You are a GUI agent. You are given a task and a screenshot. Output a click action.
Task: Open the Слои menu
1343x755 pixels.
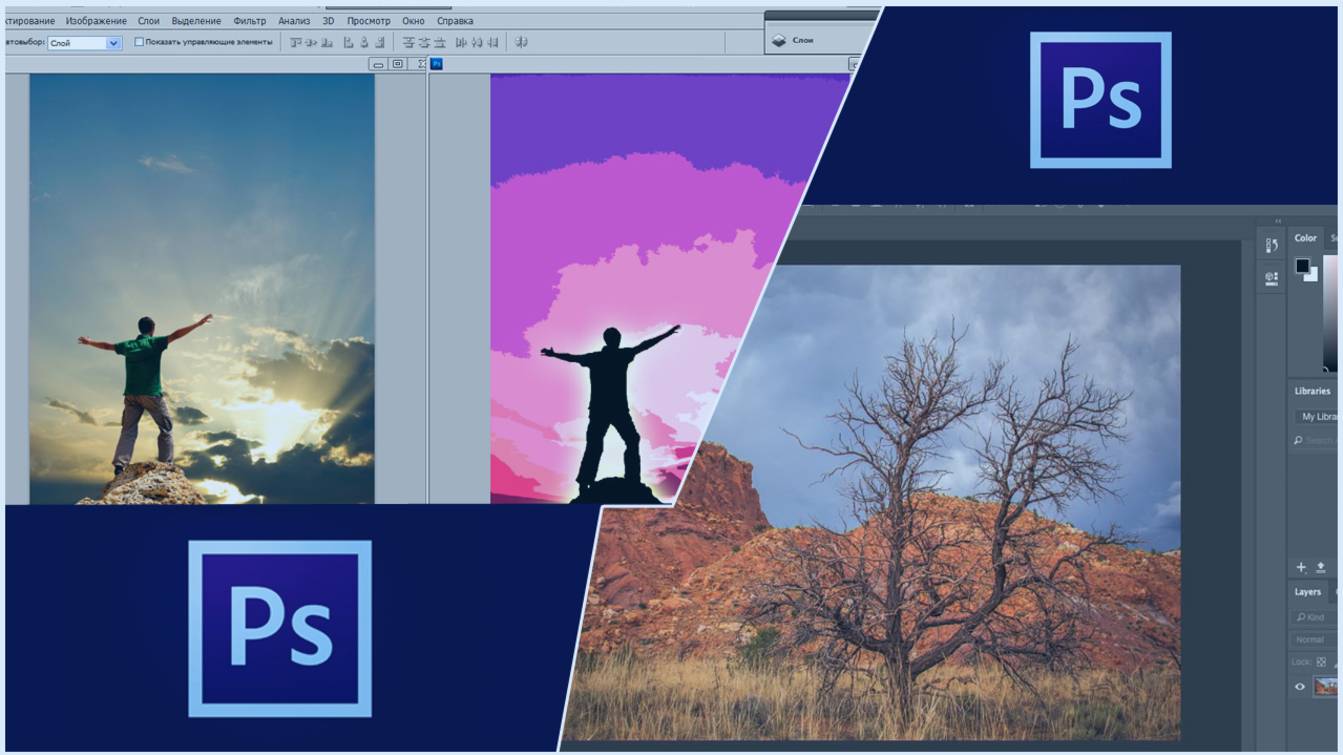click(149, 21)
